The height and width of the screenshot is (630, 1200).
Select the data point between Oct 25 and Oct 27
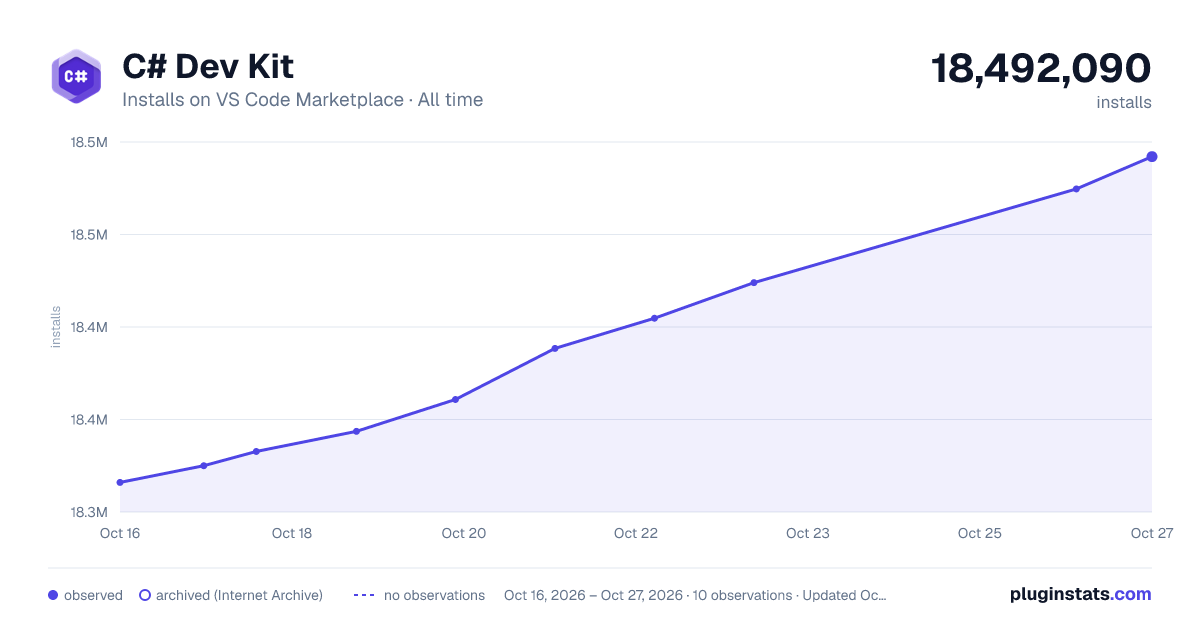pos(1076,189)
